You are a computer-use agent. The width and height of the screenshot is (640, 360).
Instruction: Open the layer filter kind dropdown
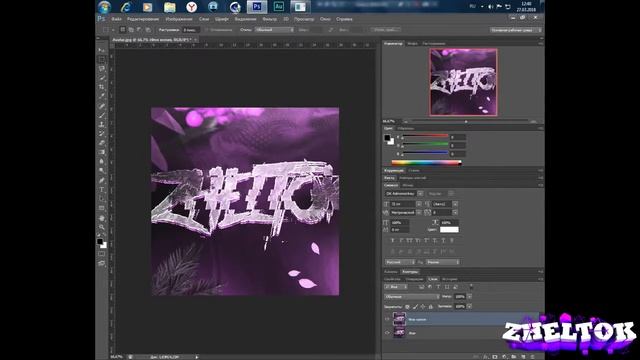(x=396, y=287)
